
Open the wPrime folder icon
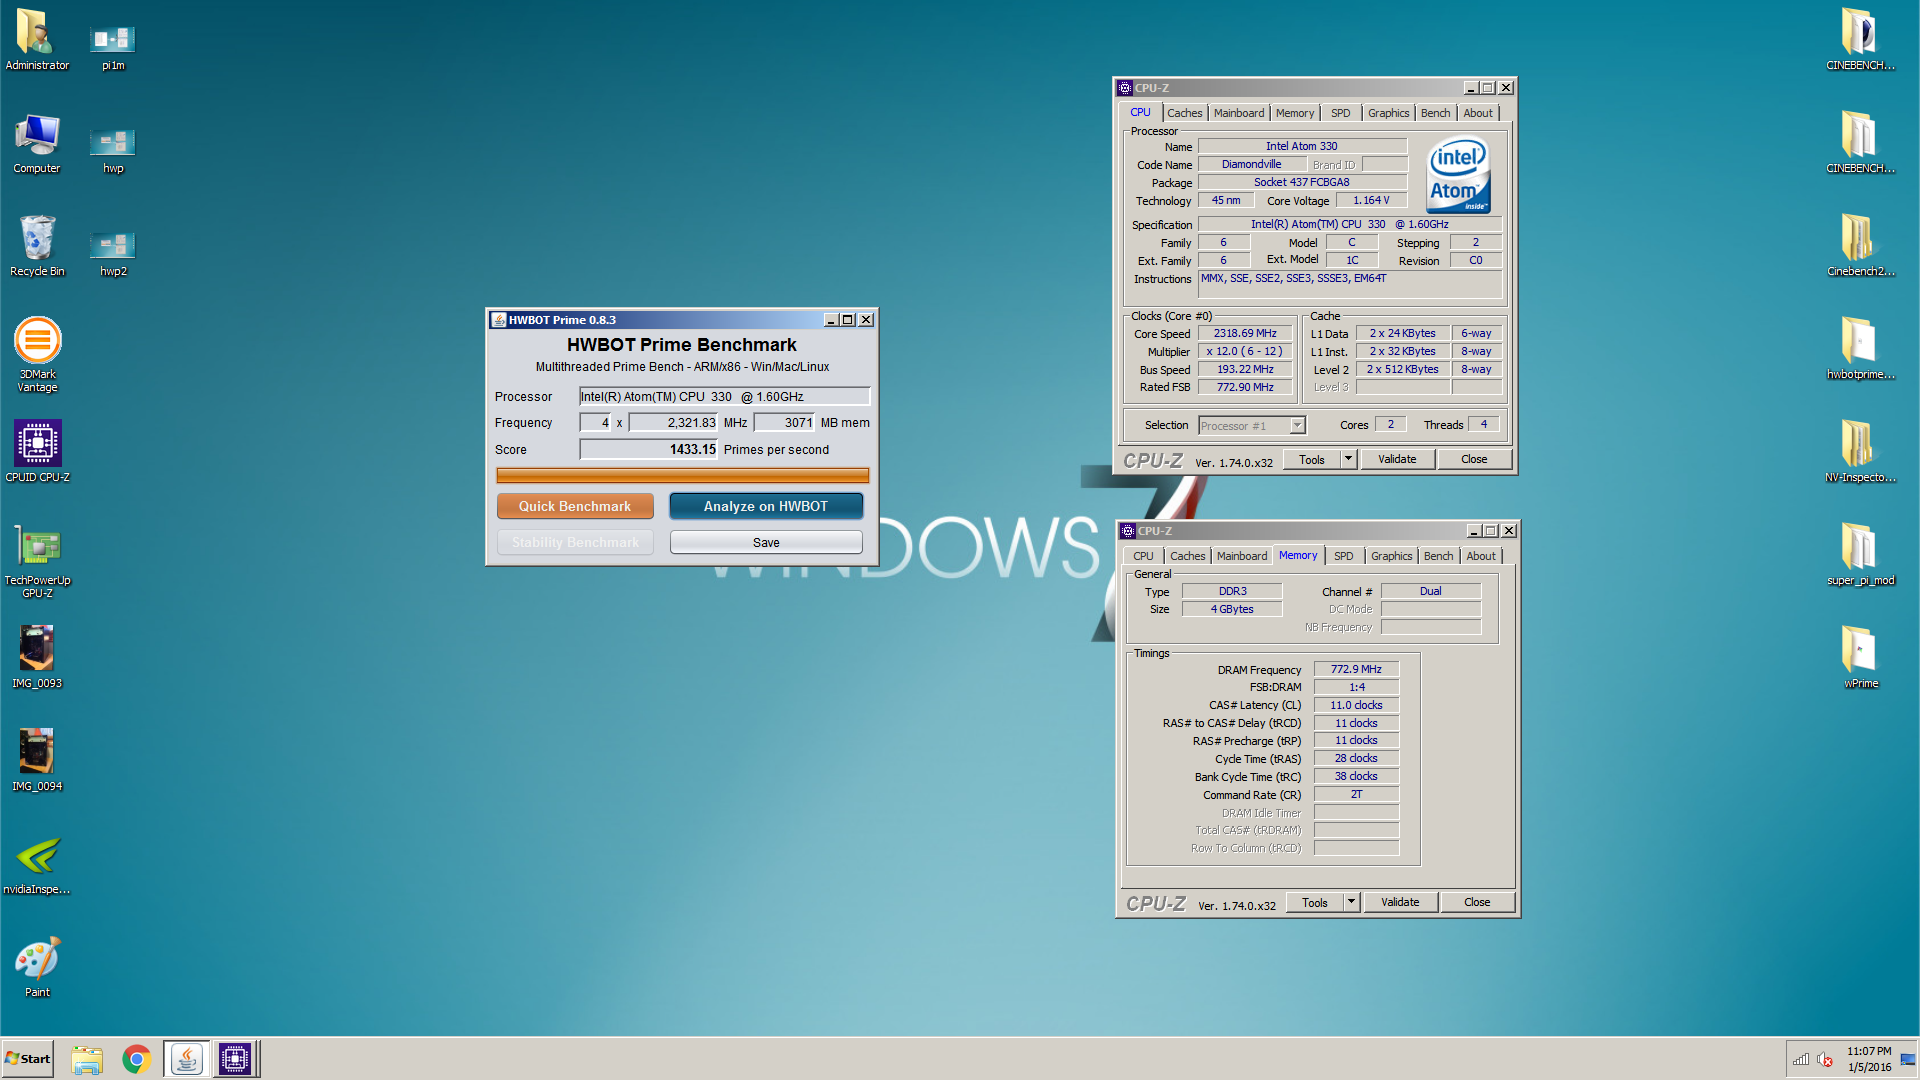(x=1860, y=657)
